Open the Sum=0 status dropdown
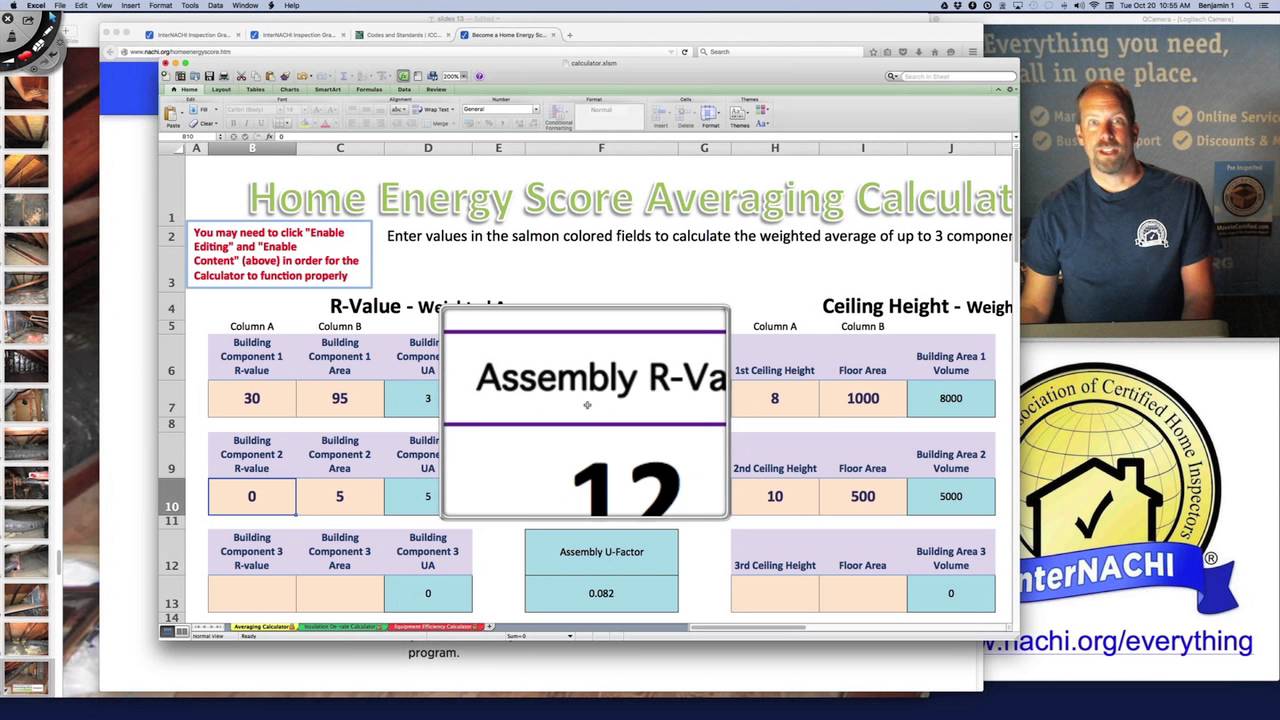This screenshot has width=1280, height=720. [570, 636]
